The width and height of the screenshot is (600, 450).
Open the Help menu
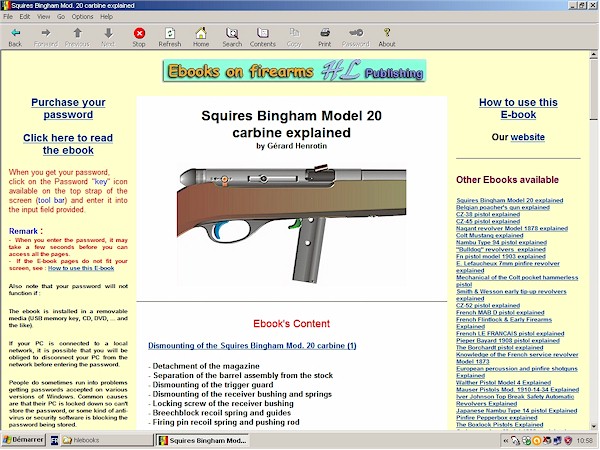pos(106,17)
